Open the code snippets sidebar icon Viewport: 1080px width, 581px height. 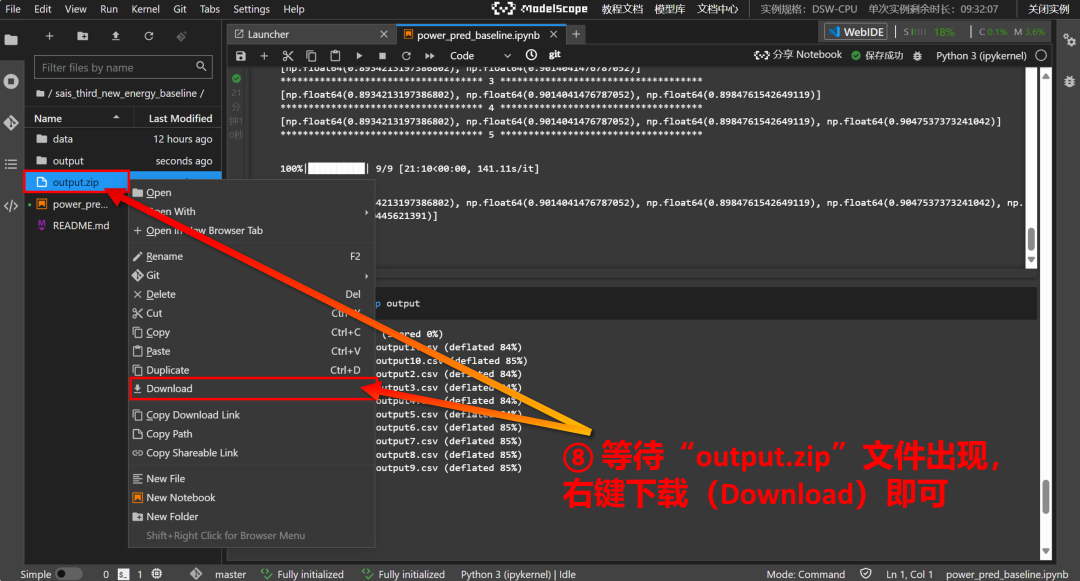click(11, 205)
